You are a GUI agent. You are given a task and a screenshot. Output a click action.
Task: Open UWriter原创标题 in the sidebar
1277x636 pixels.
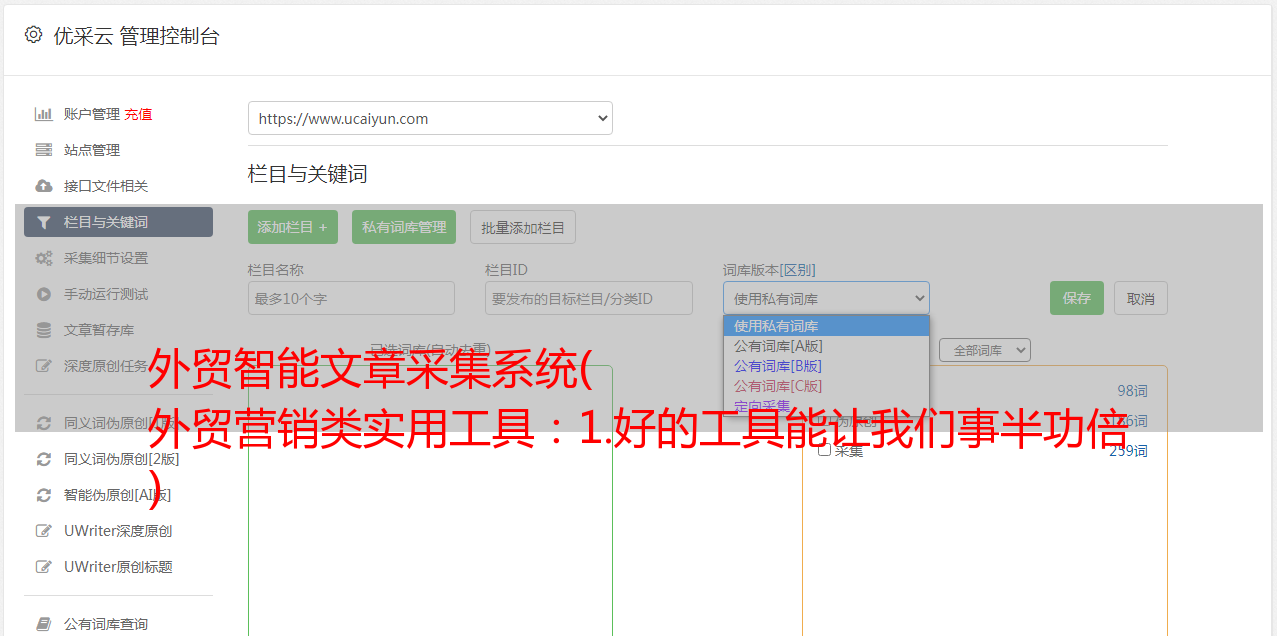118,567
